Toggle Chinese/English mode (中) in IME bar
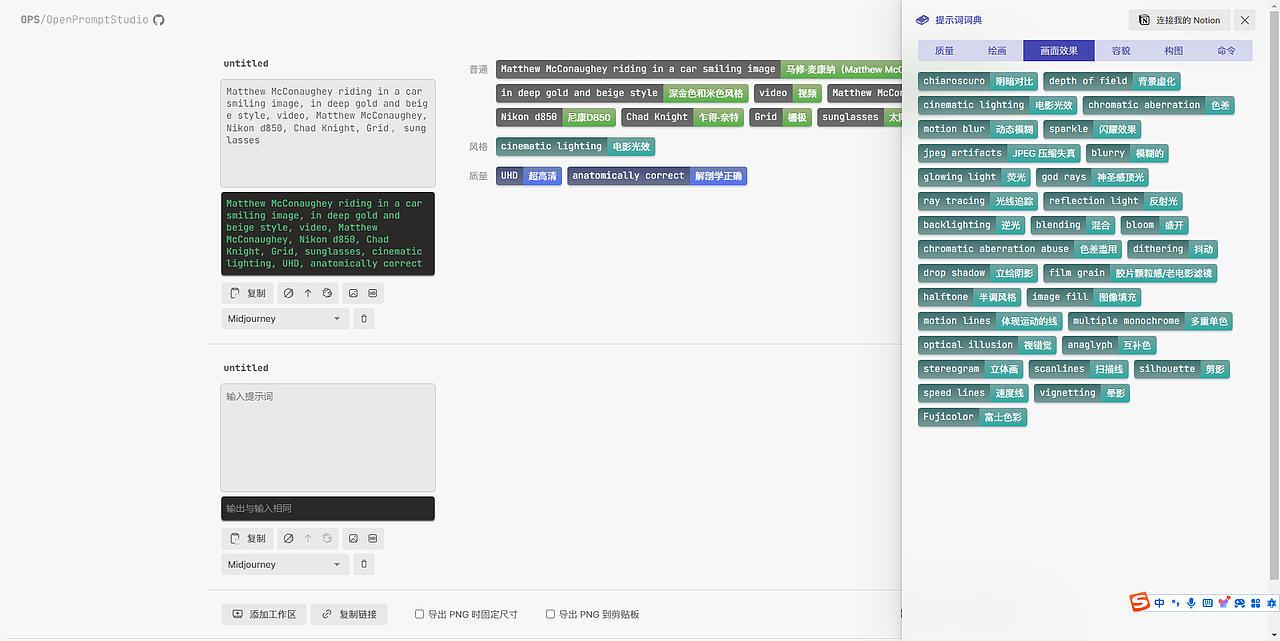The width and height of the screenshot is (1280, 641). (1159, 603)
